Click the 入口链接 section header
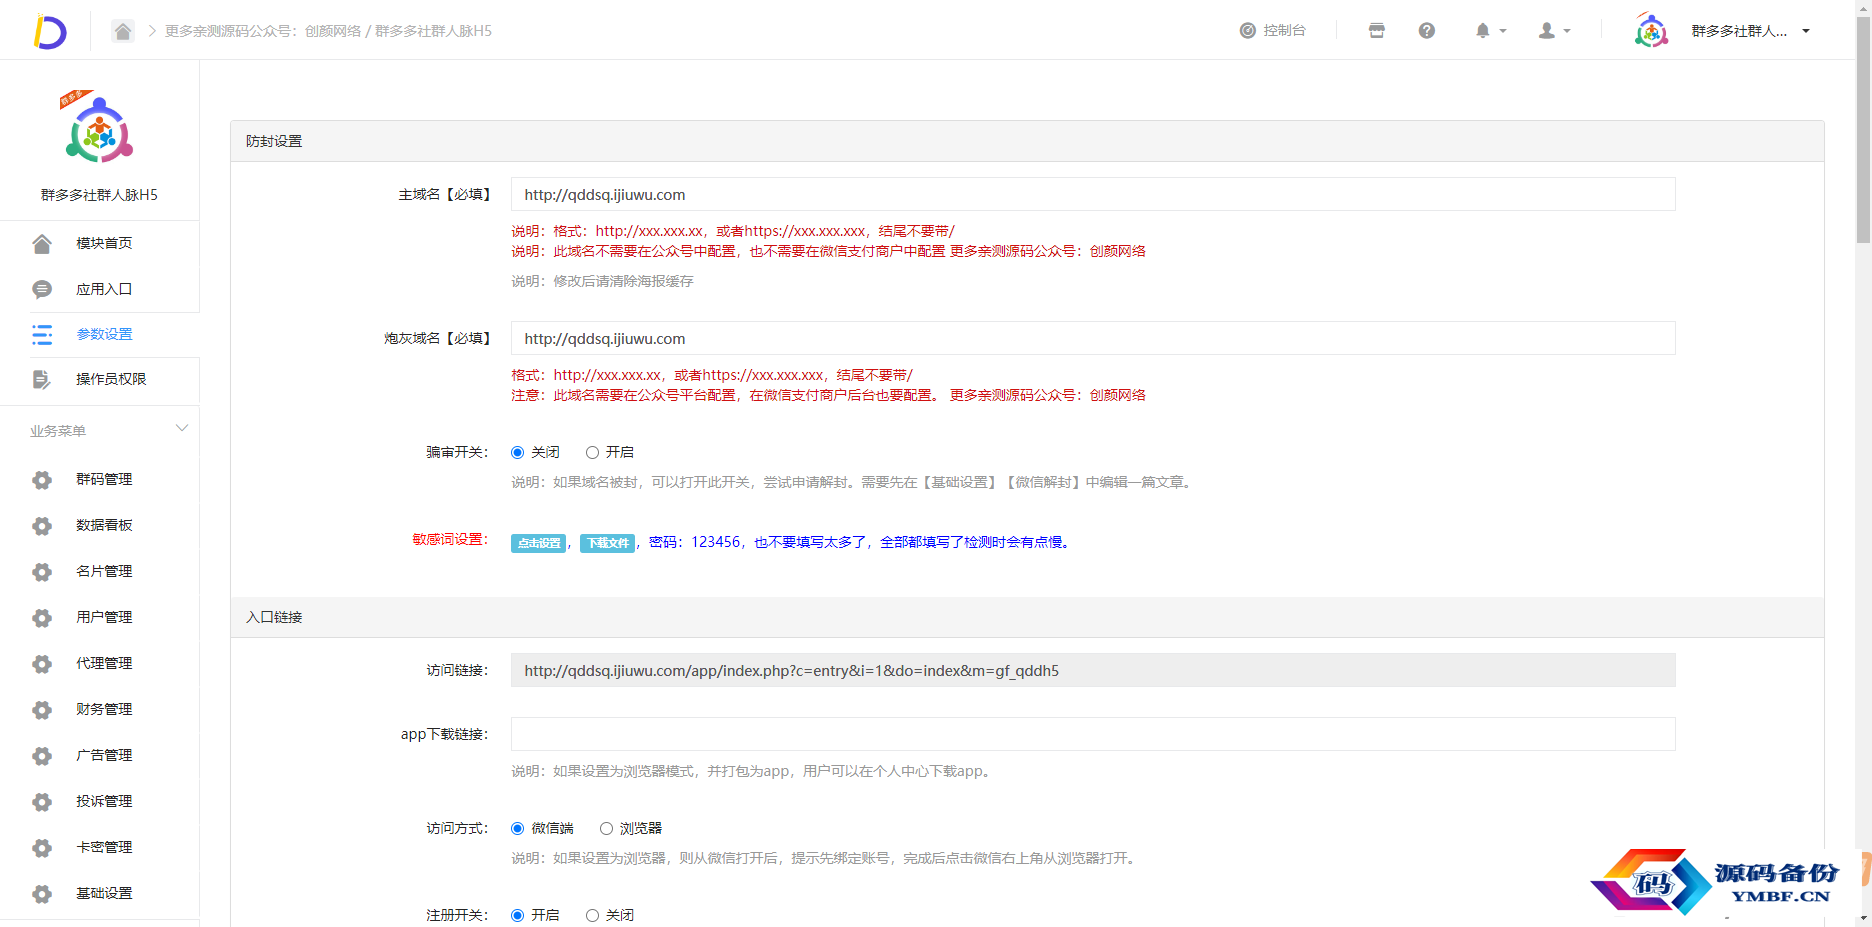The image size is (1872, 927). click(x=1027, y=617)
